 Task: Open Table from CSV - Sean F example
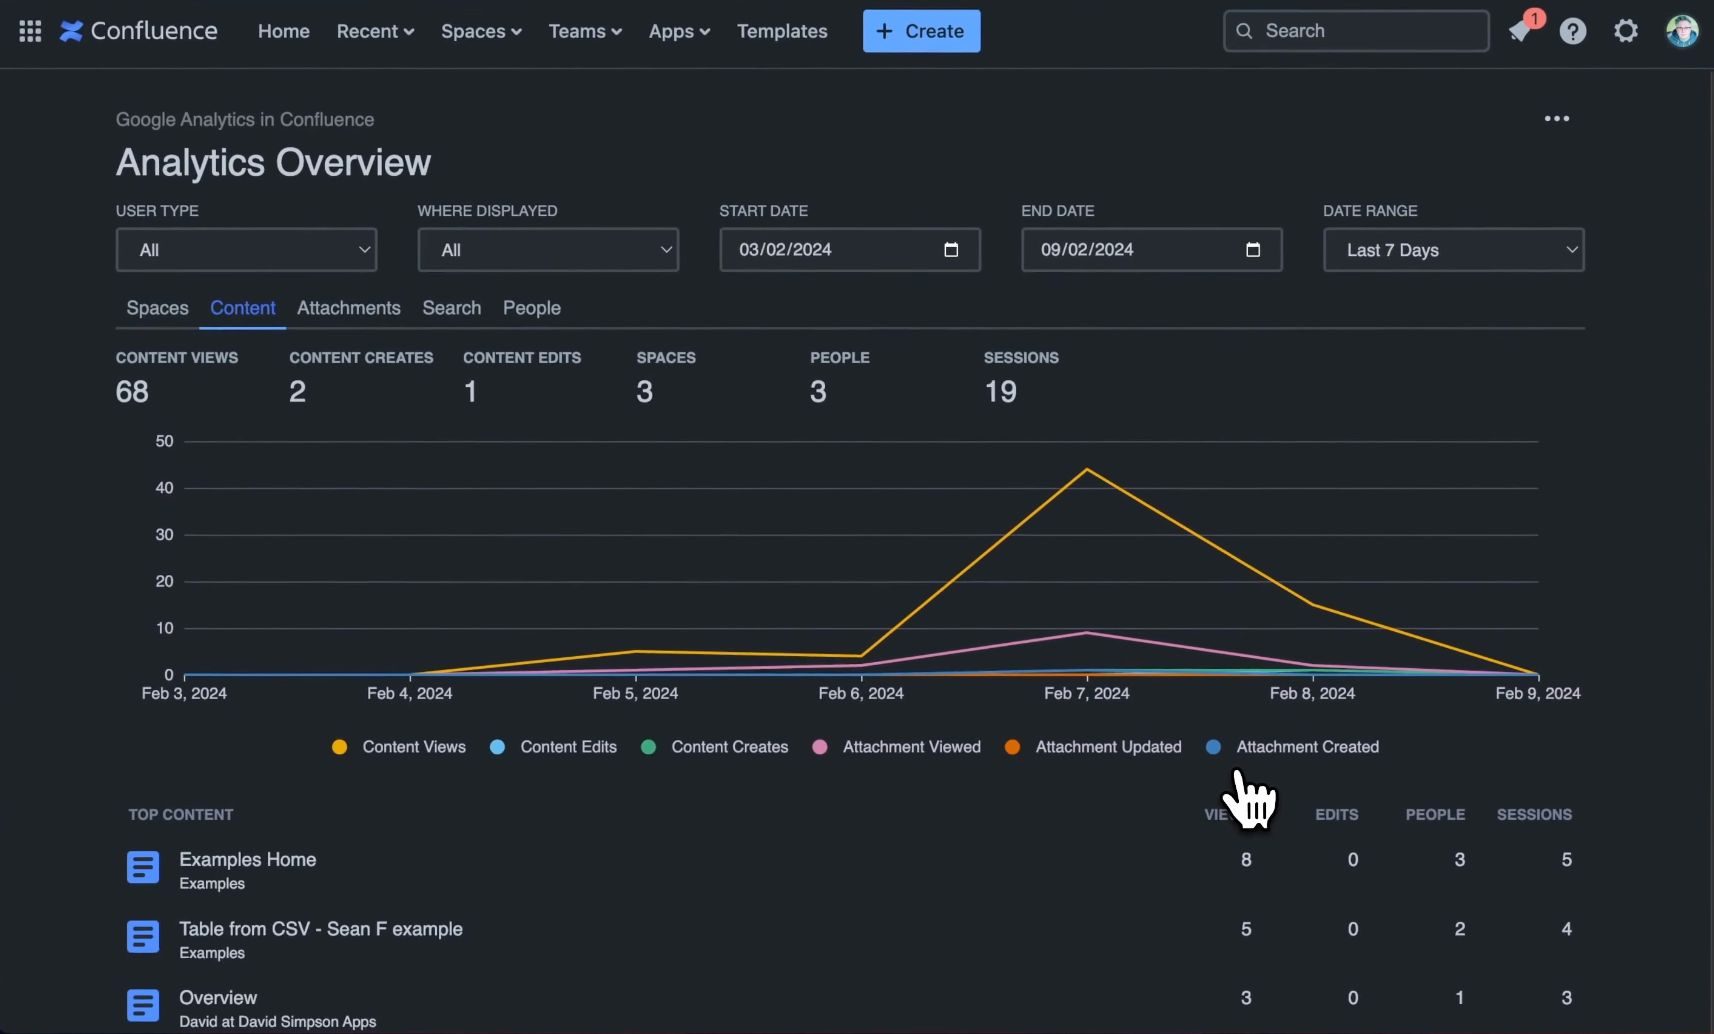[321, 928]
